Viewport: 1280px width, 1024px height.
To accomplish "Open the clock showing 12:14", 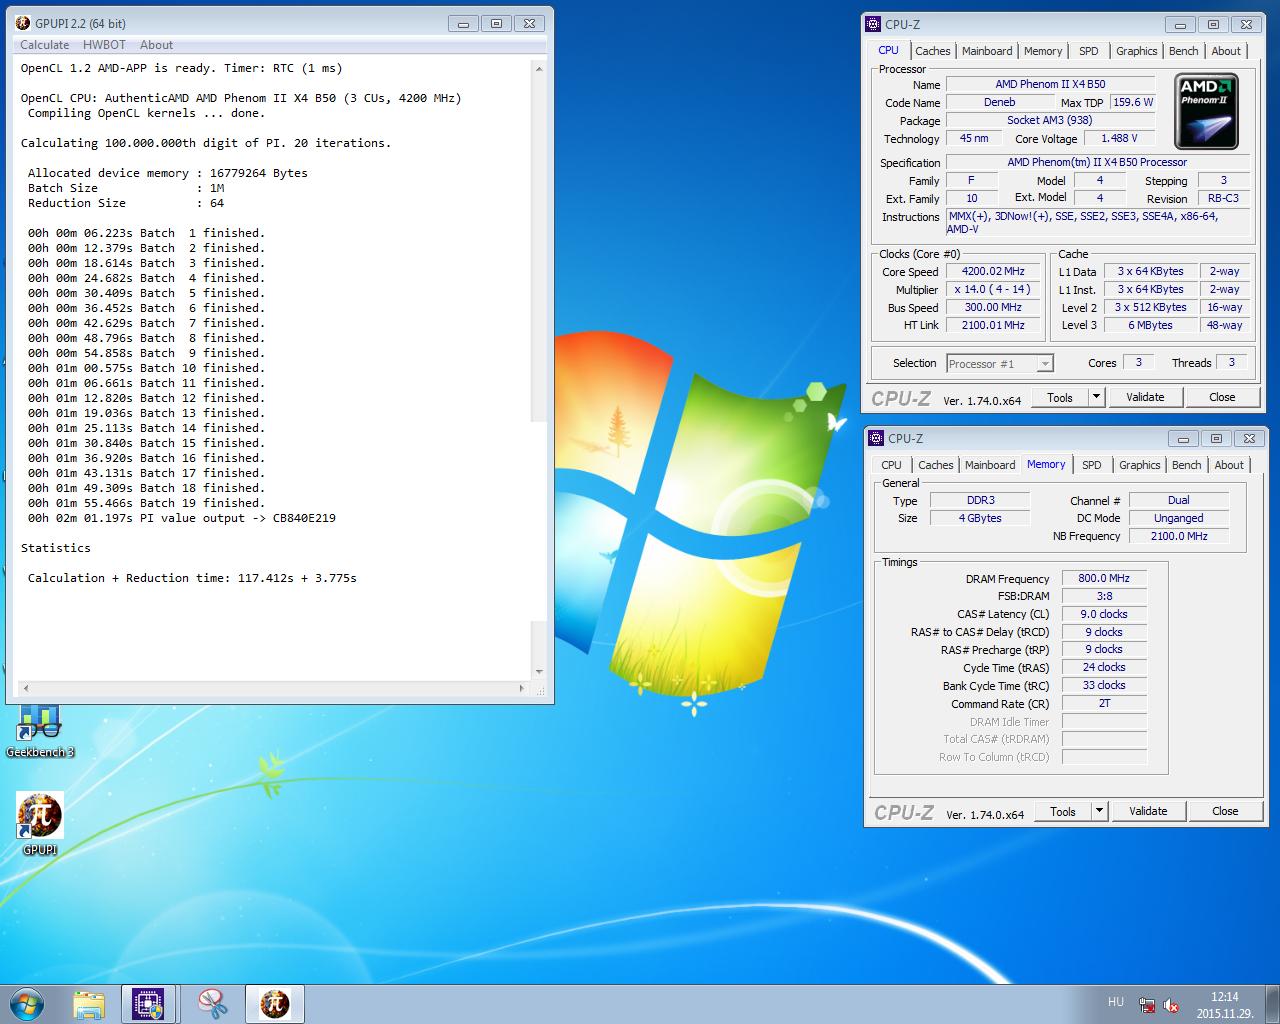I will coord(1224,997).
